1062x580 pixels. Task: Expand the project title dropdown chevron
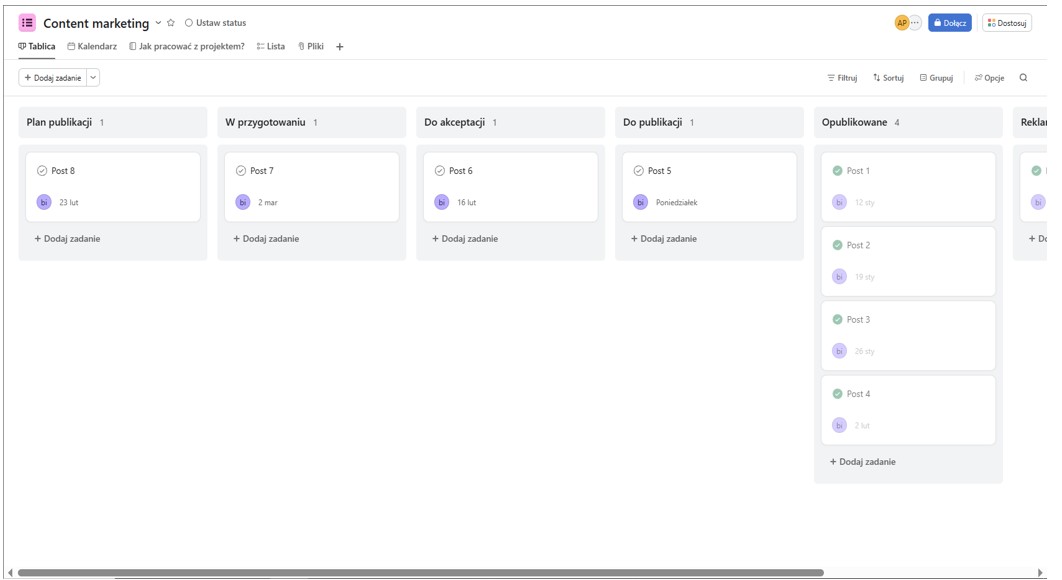[158, 23]
